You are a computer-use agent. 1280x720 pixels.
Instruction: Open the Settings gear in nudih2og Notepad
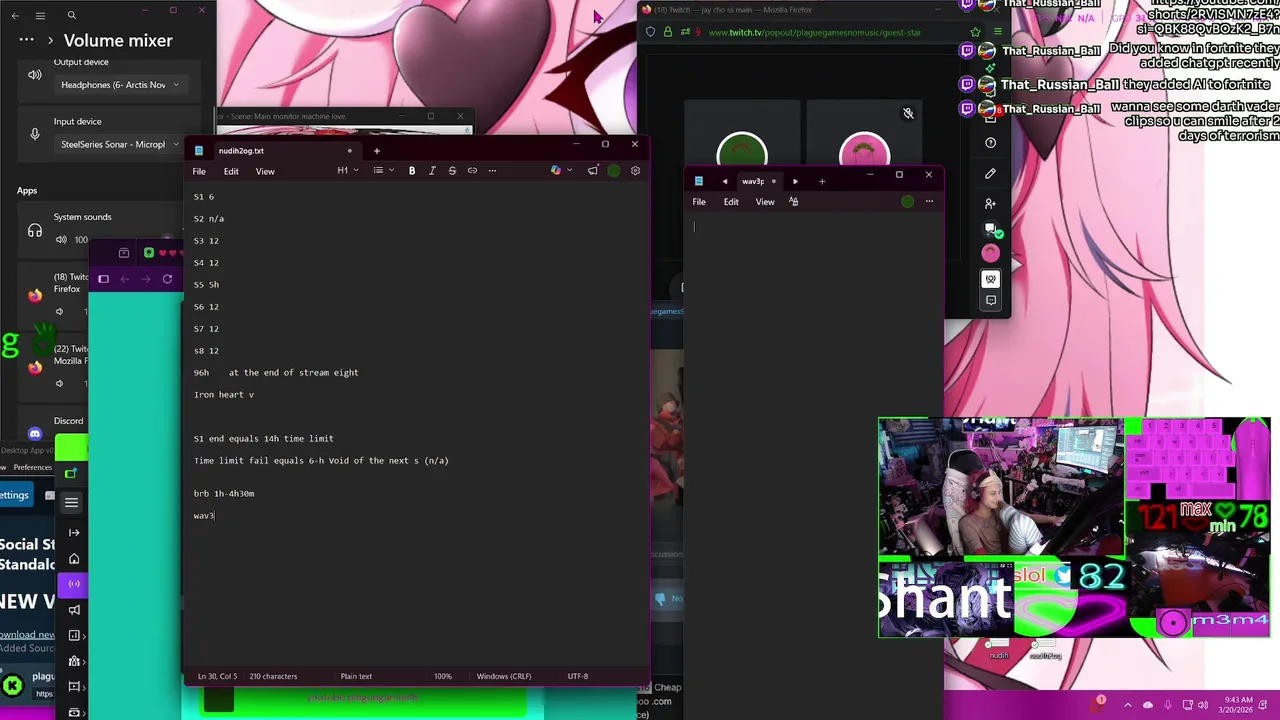pyautogui.click(x=635, y=171)
